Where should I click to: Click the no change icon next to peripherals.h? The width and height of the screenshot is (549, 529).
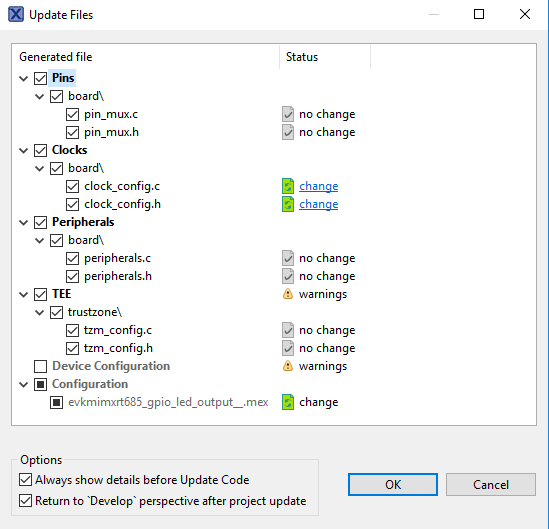pos(288,276)
